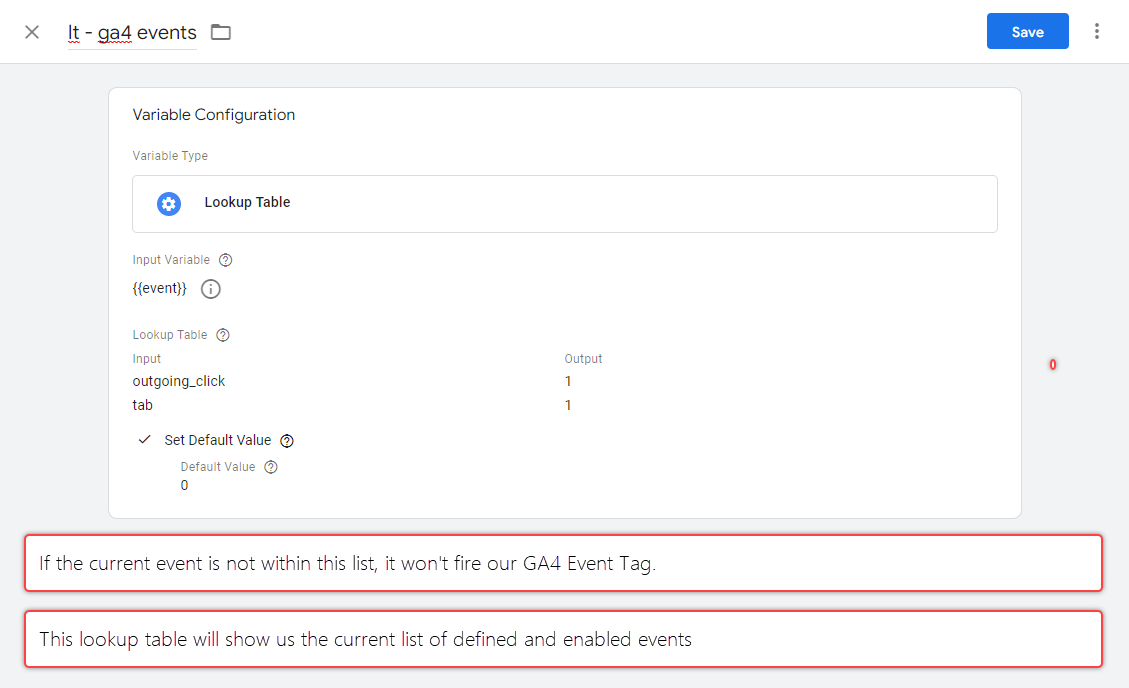Click the red 0 marker on right
This screenshot has width=1129, height=688.
tap(1053, 365)
